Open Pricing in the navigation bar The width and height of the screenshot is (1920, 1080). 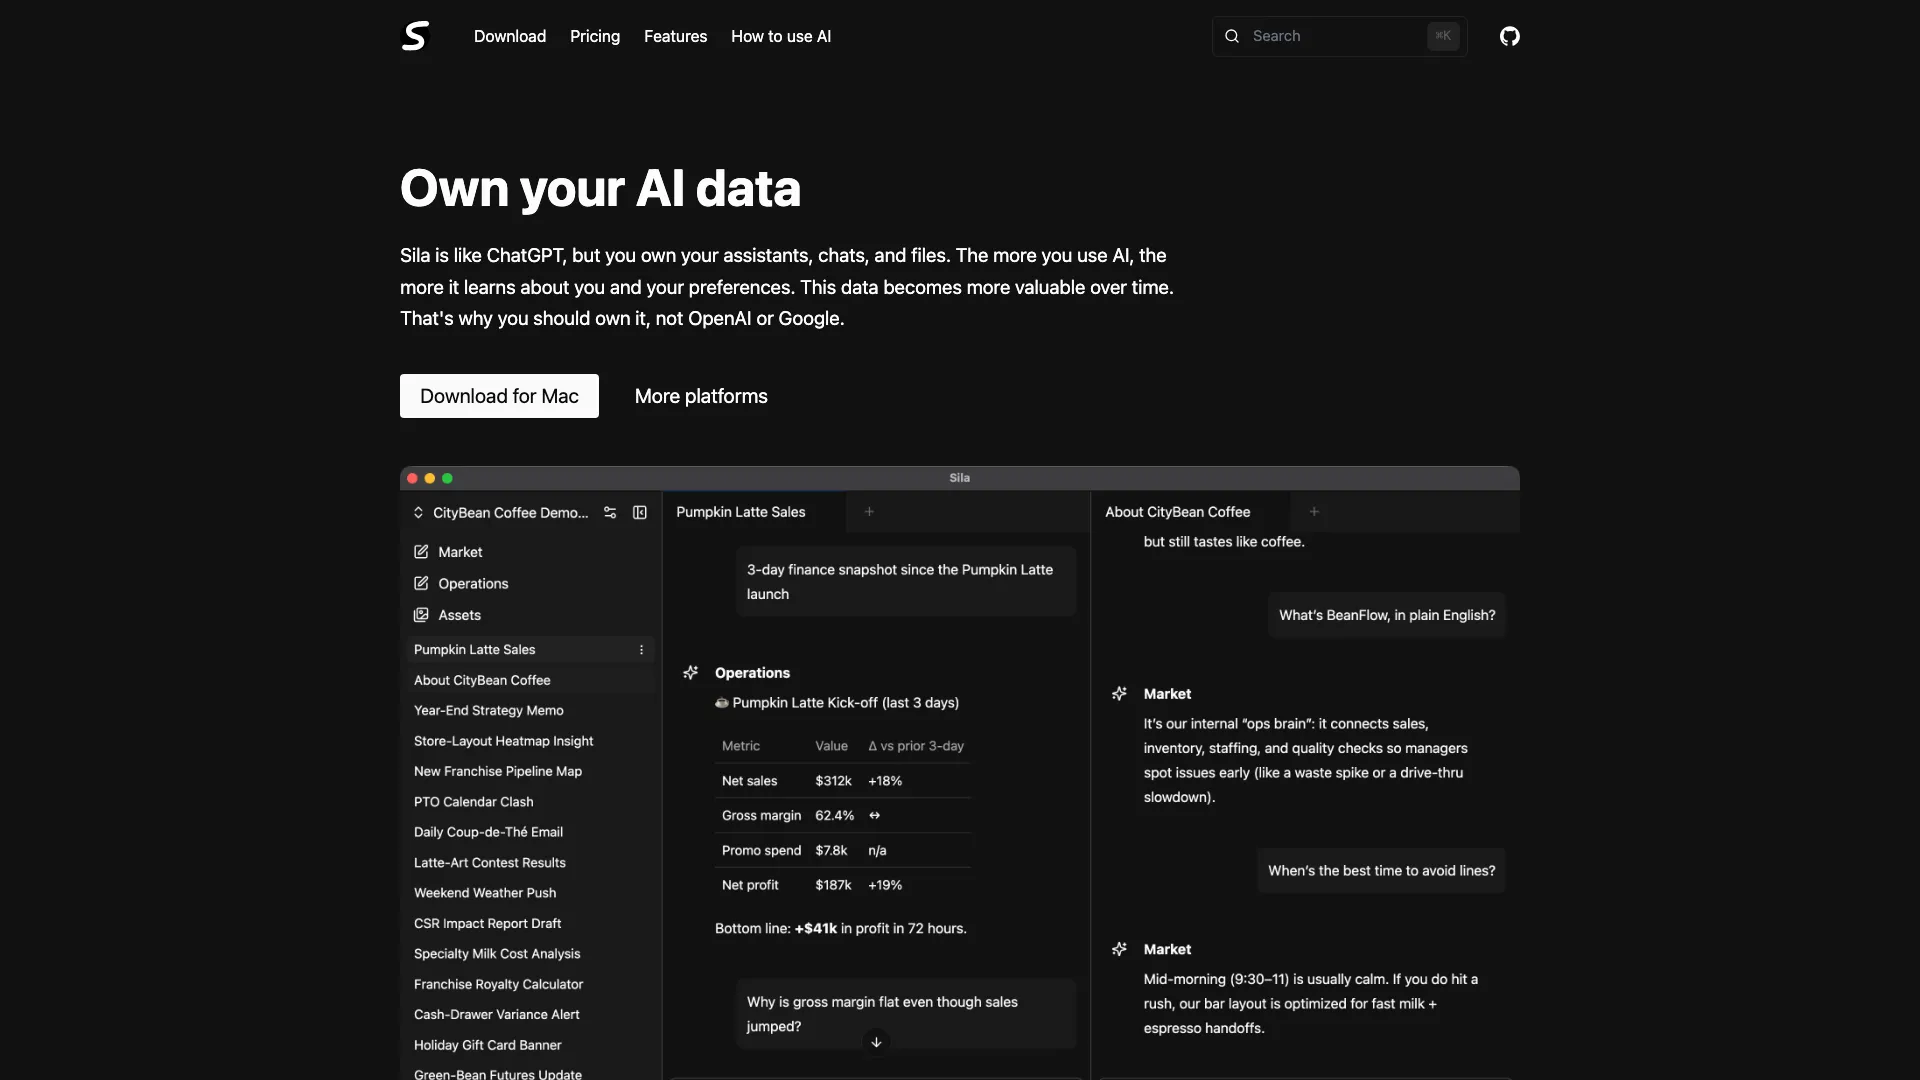595,36
